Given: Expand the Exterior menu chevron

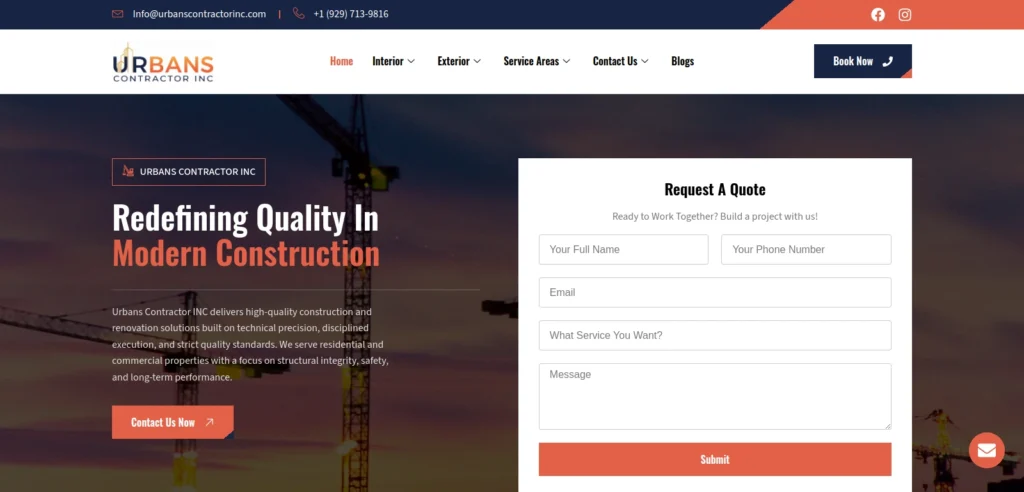Looking at the screenshot, I should [477, 61].
